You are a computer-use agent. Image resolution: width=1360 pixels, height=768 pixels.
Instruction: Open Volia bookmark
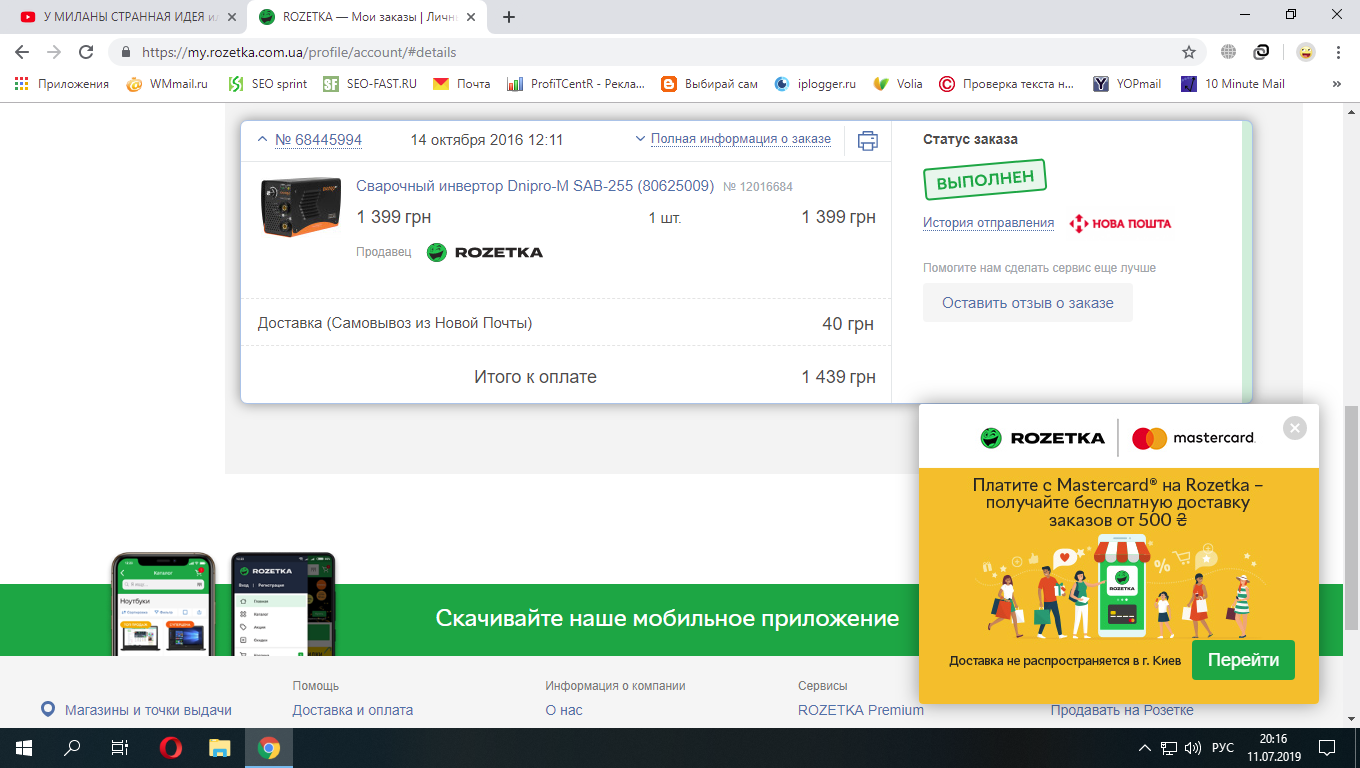click(898, 84)
